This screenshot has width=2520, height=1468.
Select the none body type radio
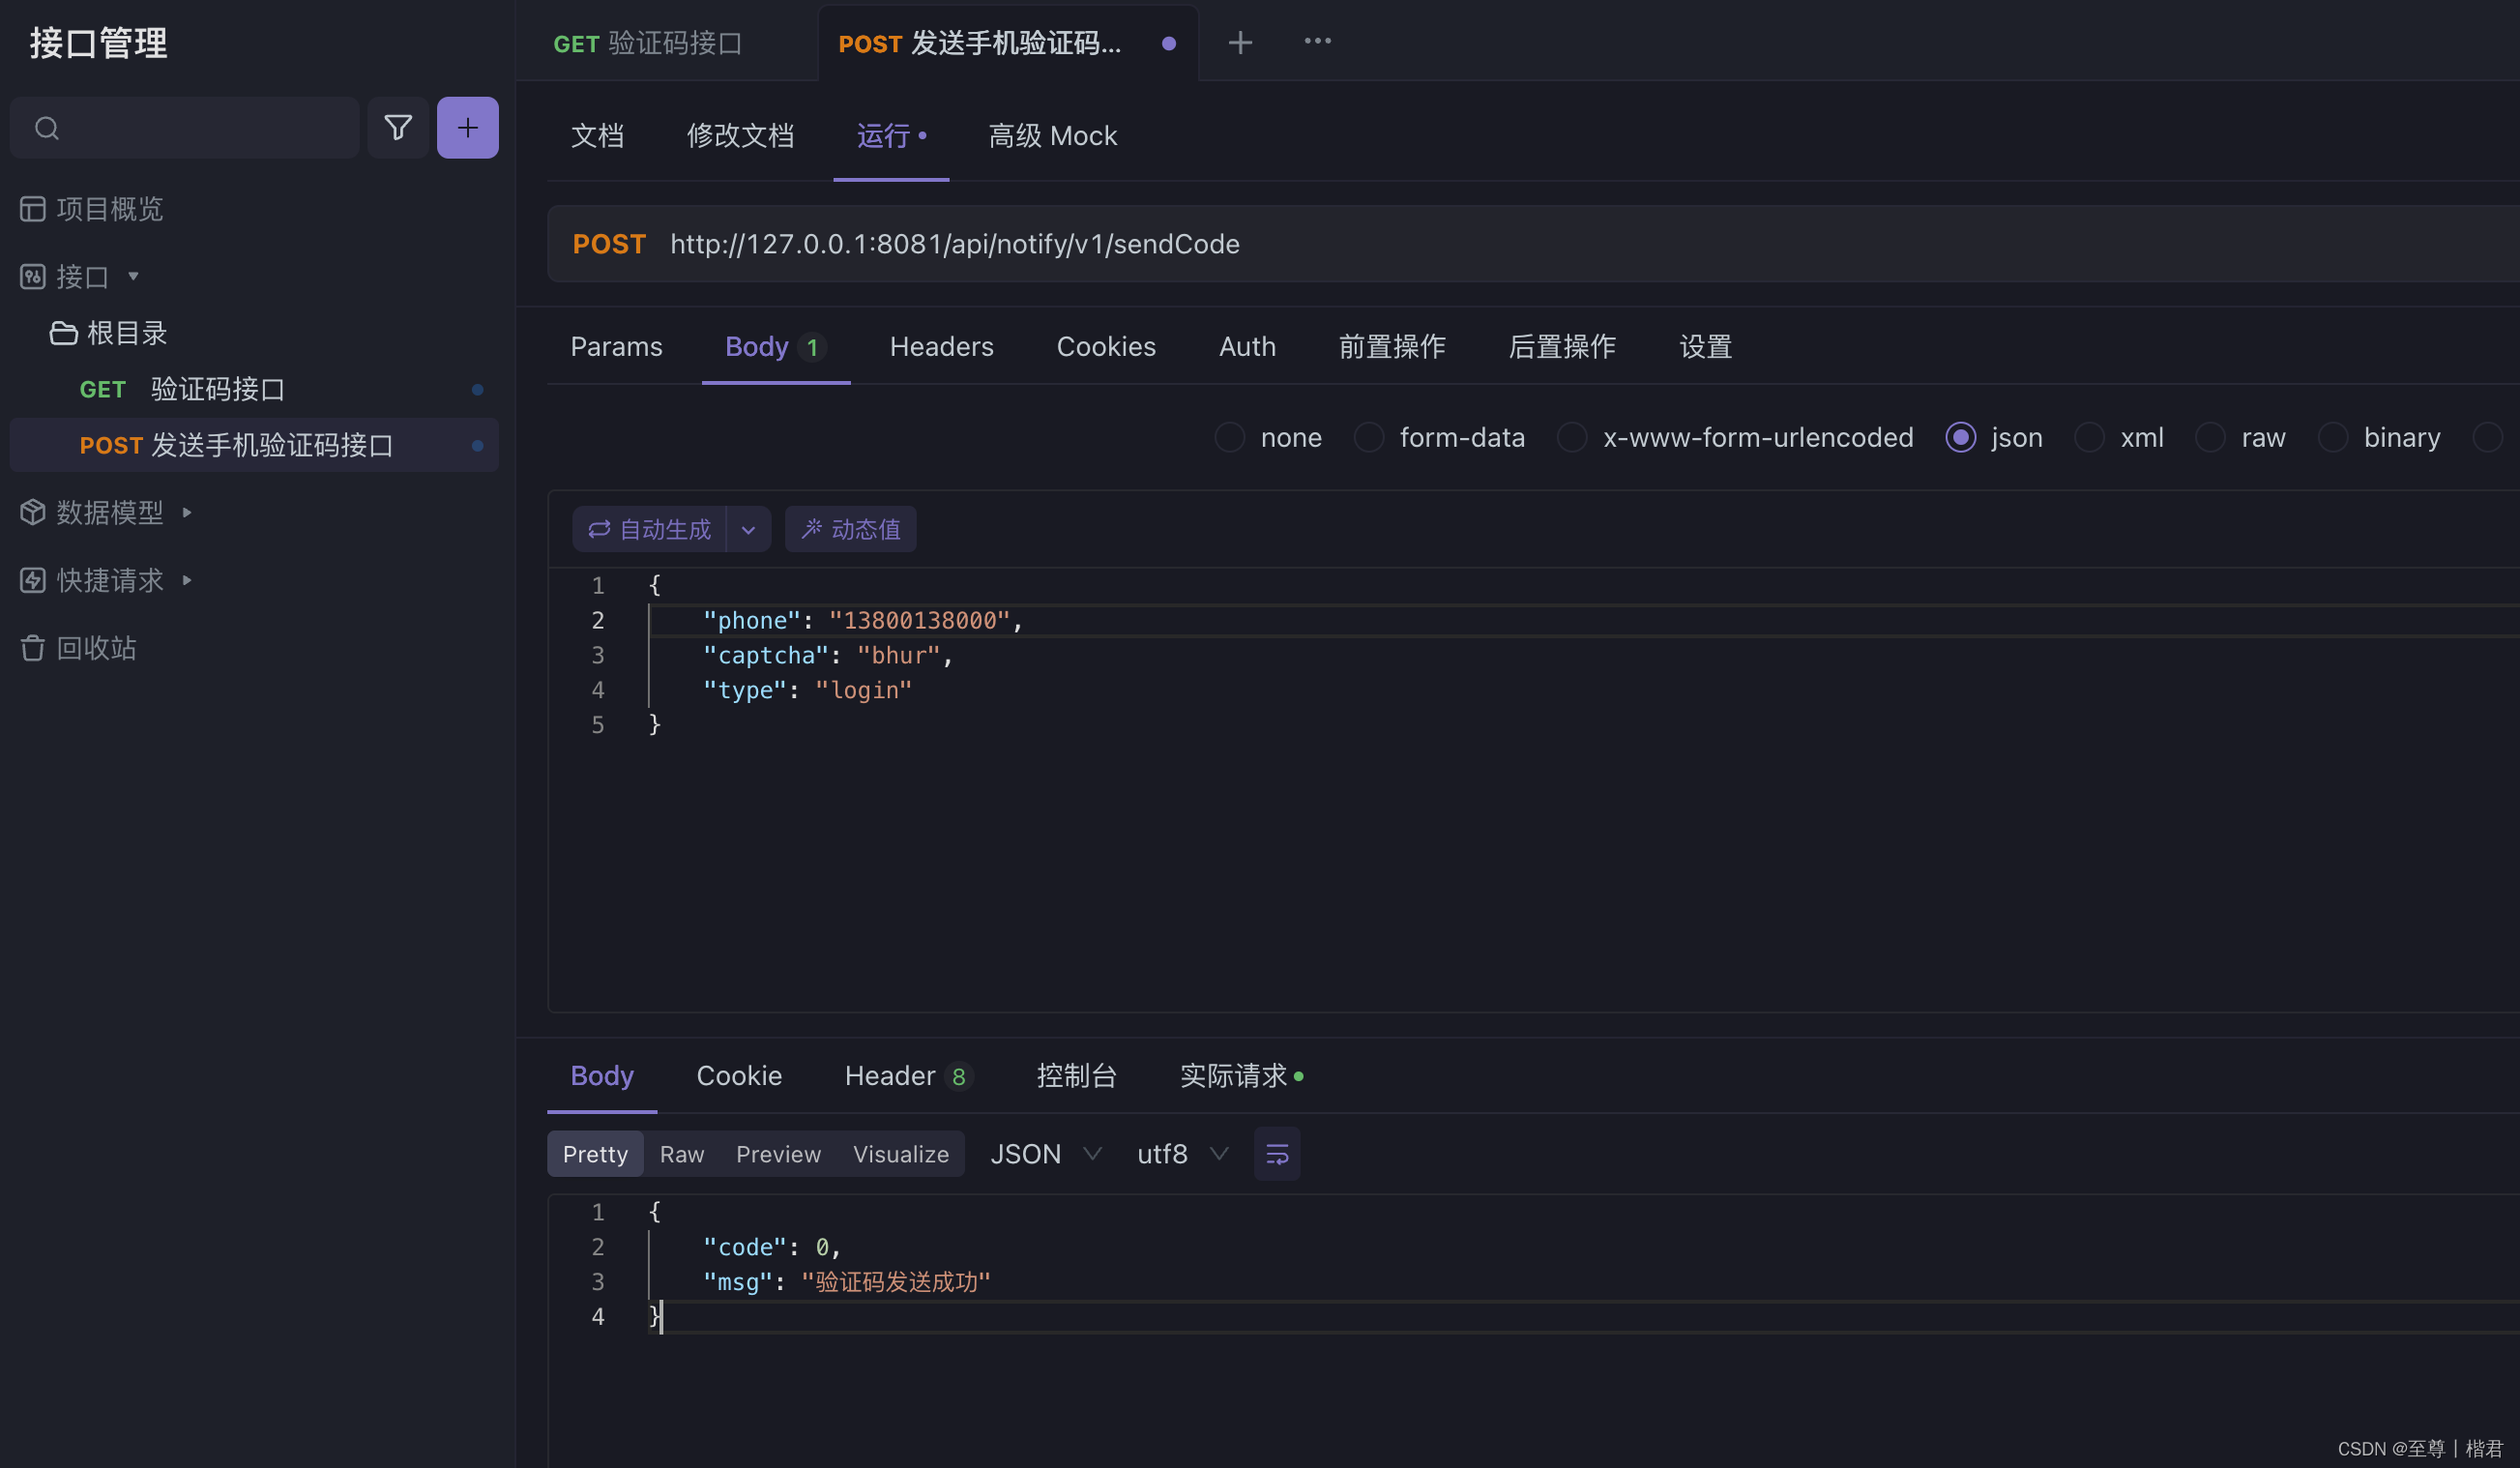(x=1229, y=437)
